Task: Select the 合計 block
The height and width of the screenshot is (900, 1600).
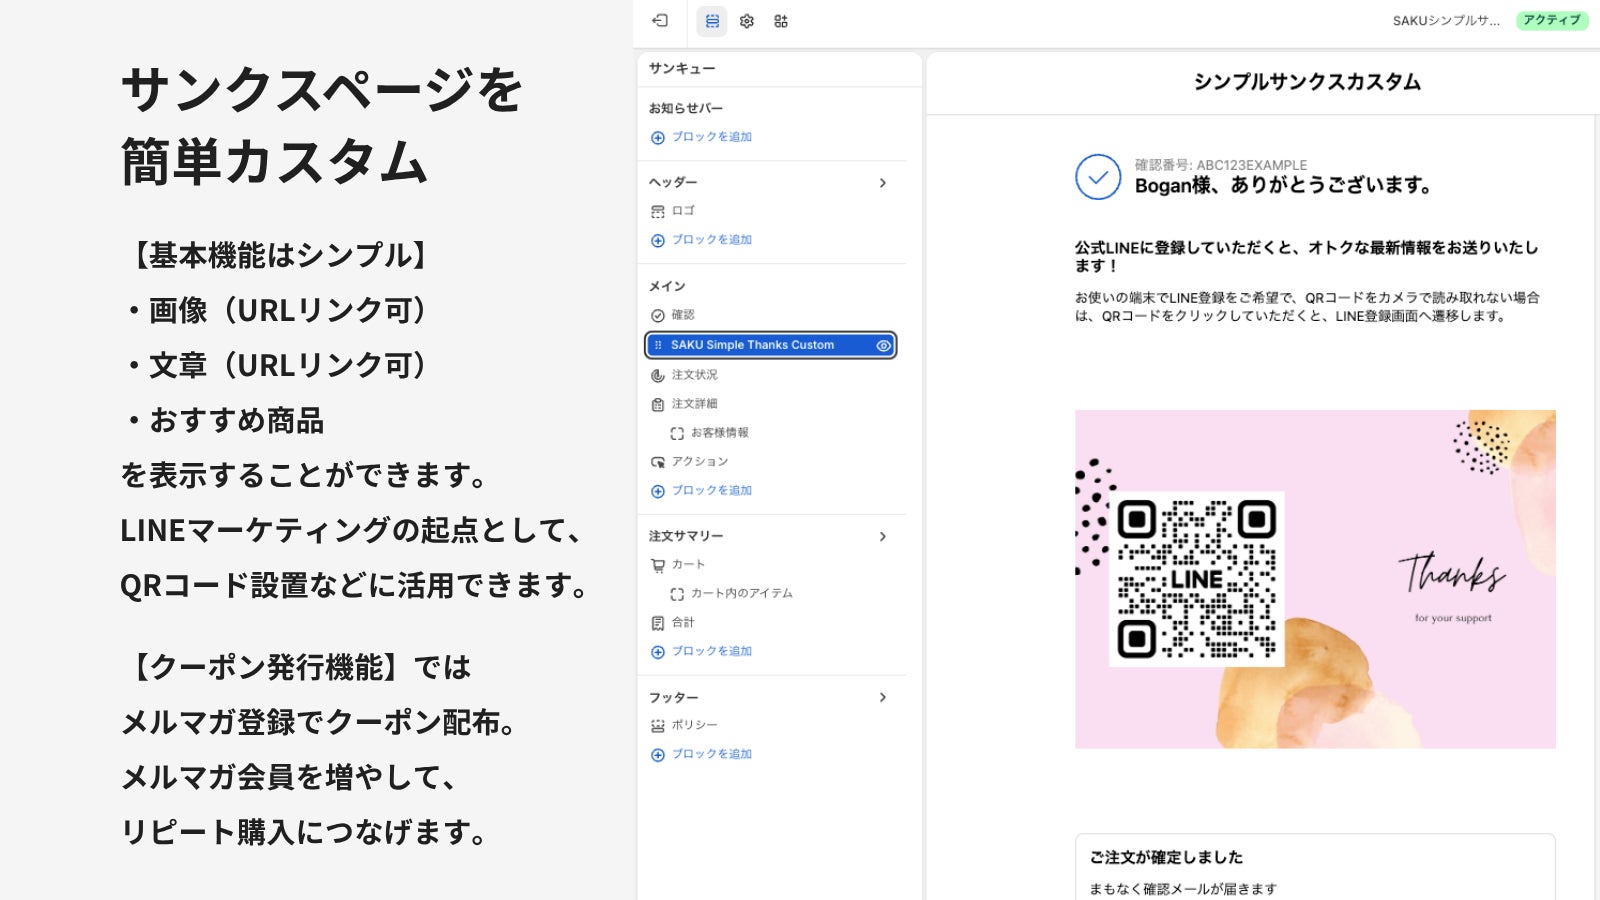Action: pos(683,623)
